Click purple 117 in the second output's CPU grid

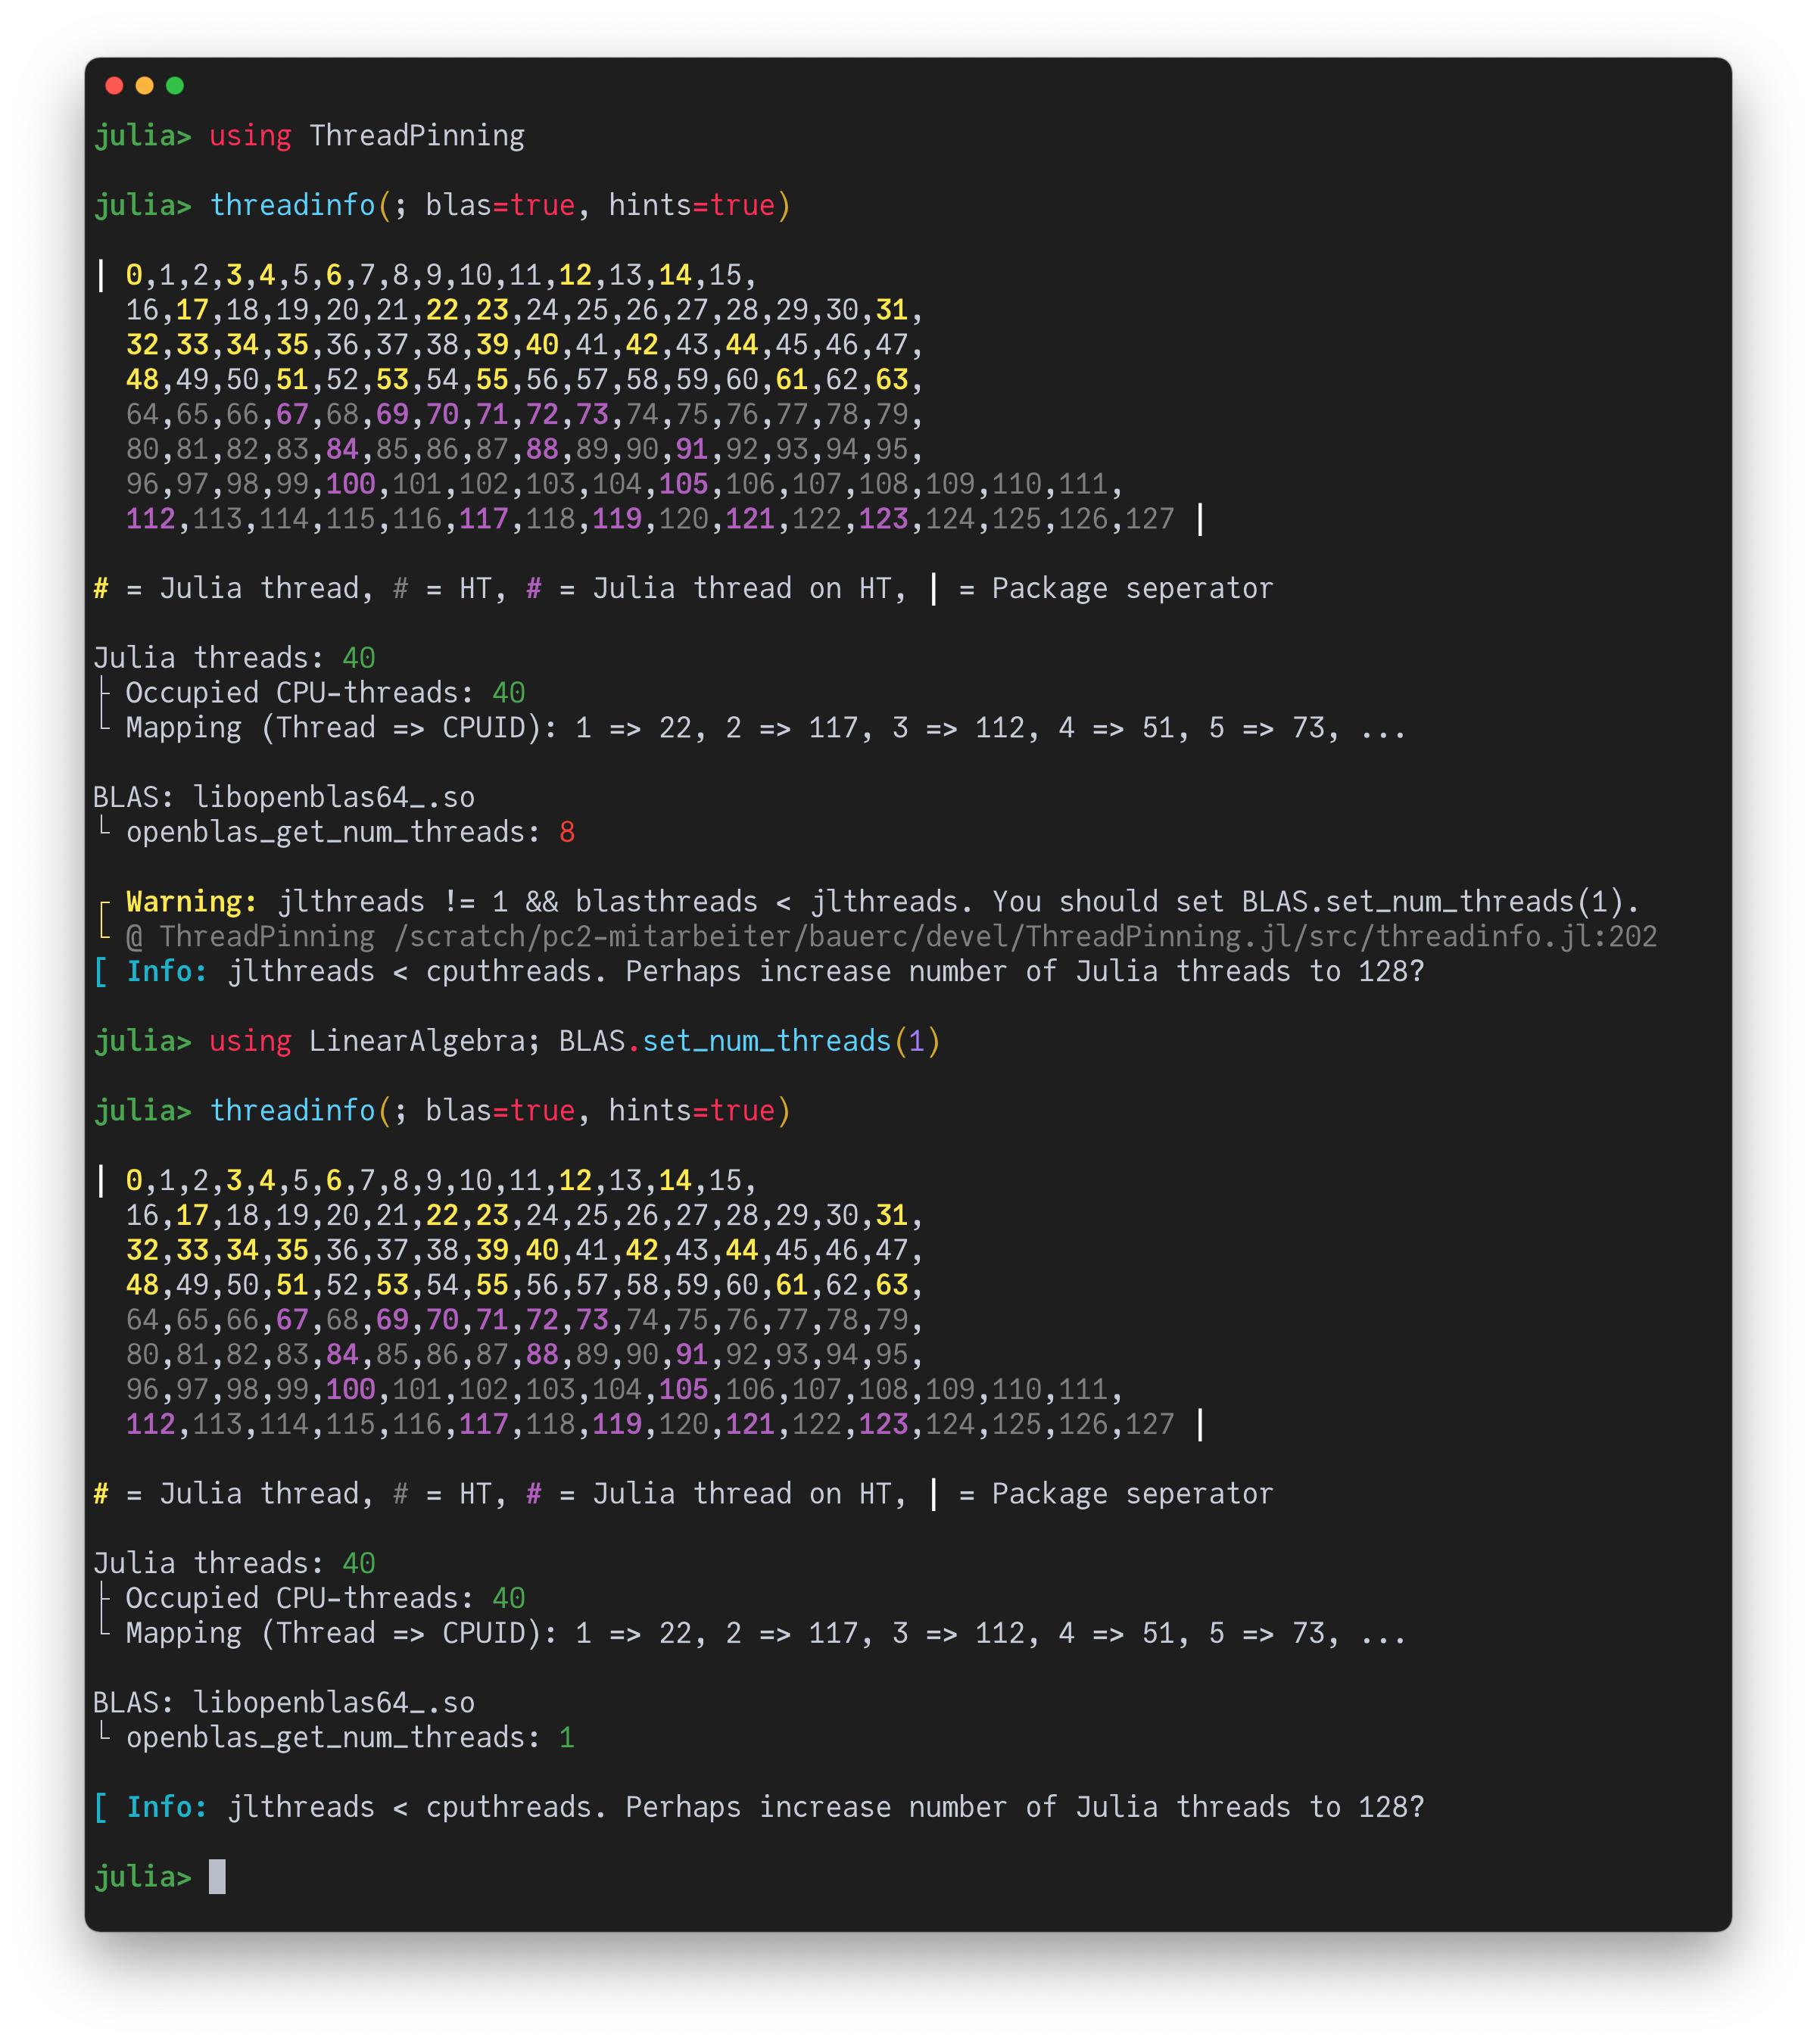coord(484,1424)
